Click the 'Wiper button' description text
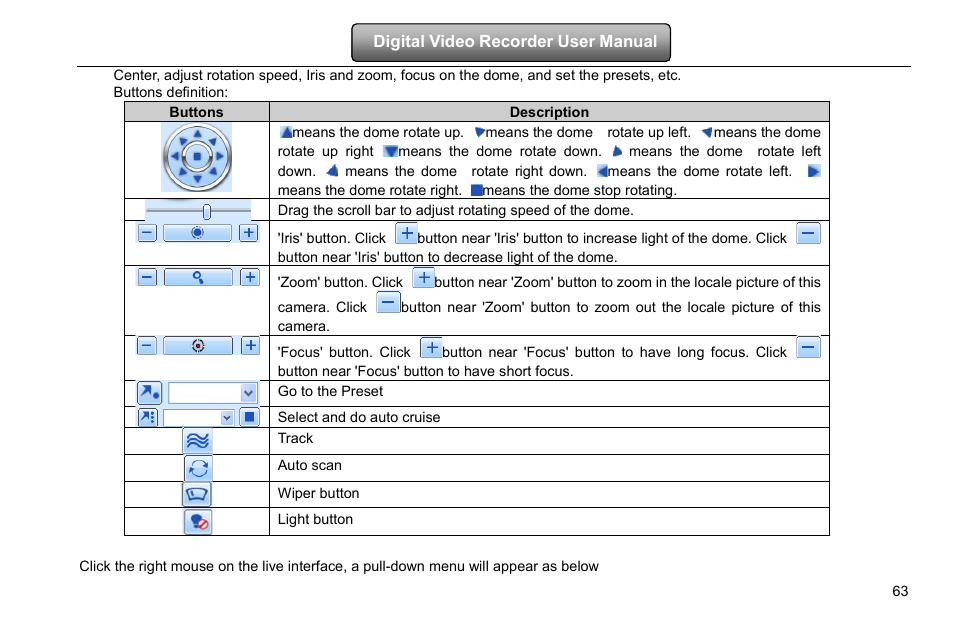 pos(318,493)
